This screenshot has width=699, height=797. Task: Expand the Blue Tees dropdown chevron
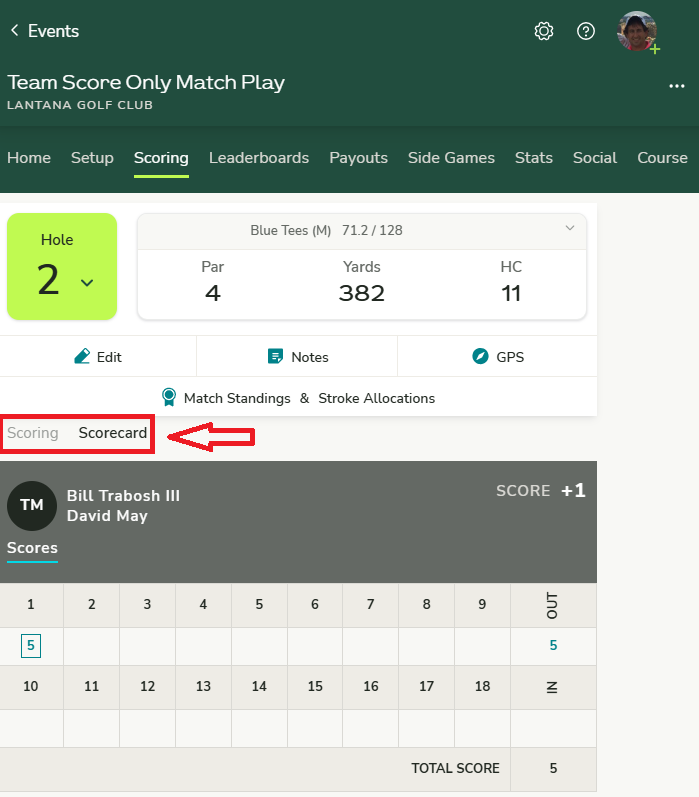[x=570, y=229]
